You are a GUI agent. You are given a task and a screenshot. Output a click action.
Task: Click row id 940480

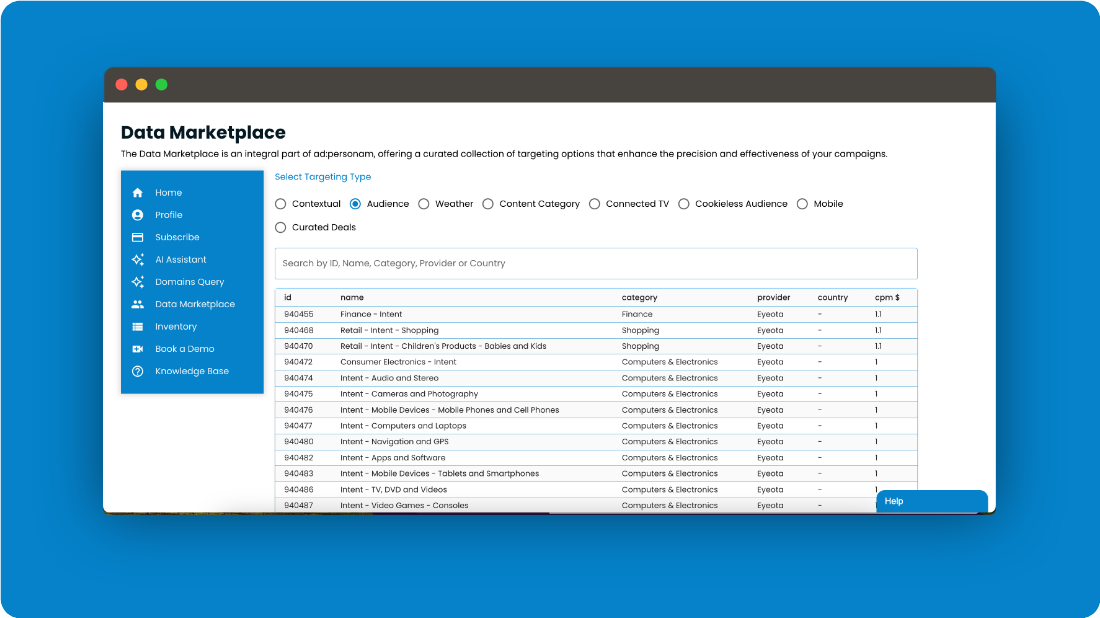tap(298, 442)
